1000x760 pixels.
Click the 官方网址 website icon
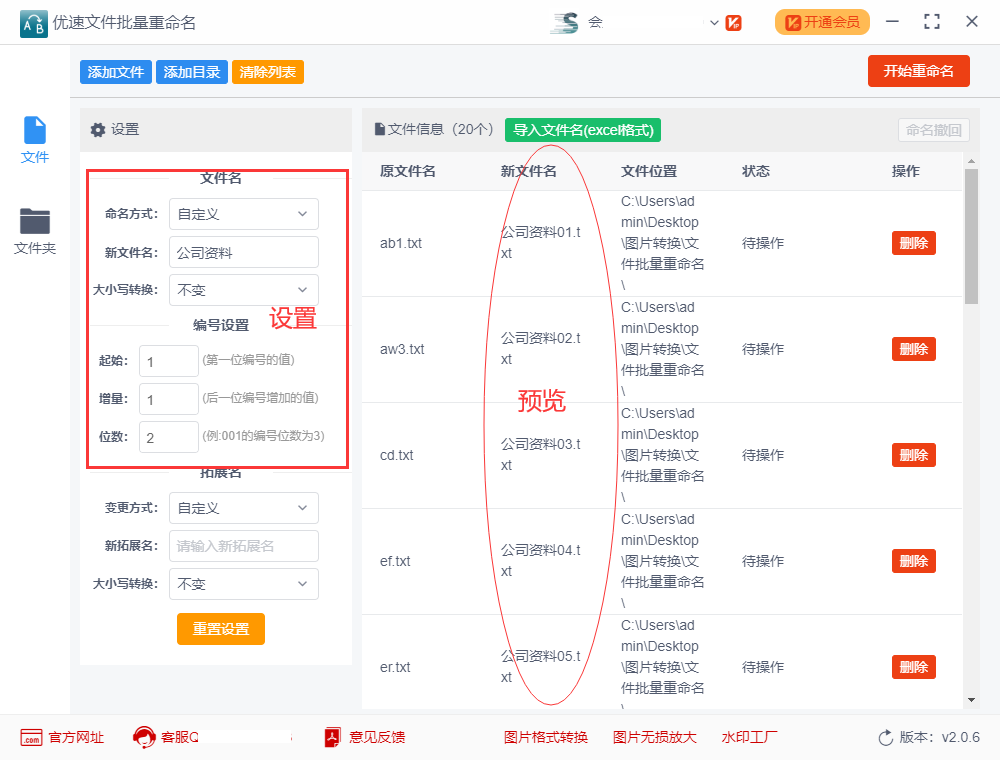[x=31, y=738]
